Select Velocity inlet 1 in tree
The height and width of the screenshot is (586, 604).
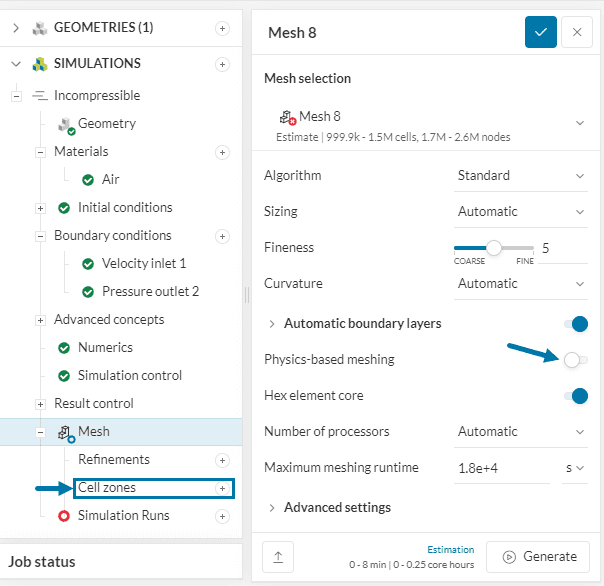tap(144, 264)
